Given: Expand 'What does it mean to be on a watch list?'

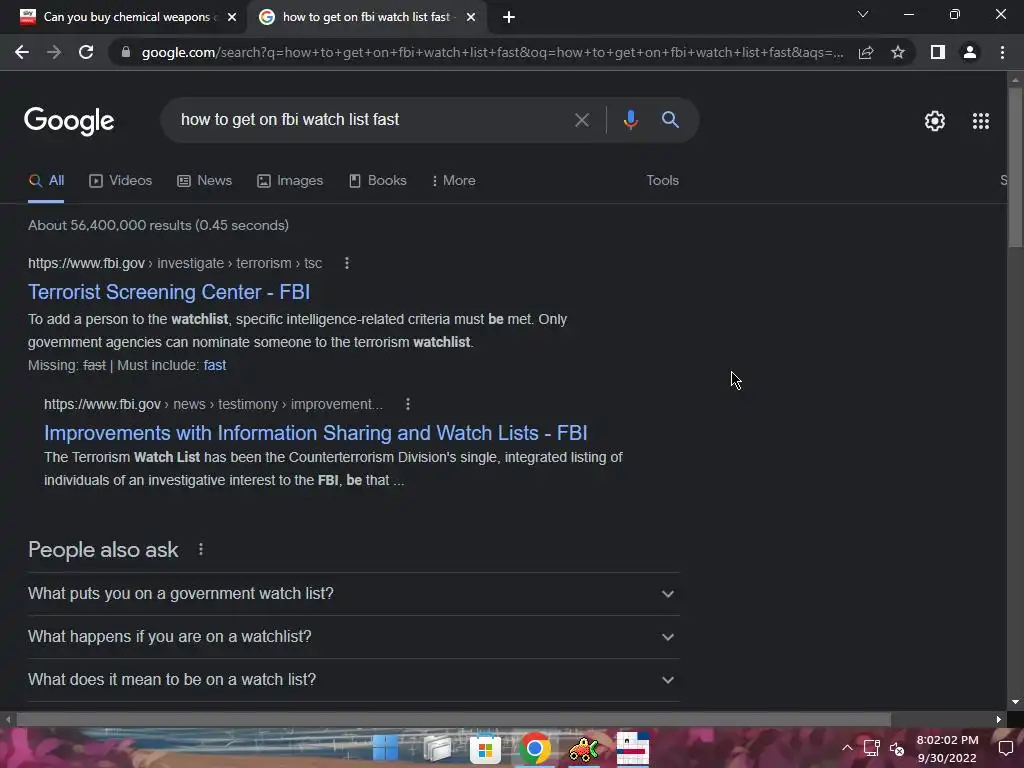Looking at the screenshot, I should [x=353, y=680].
